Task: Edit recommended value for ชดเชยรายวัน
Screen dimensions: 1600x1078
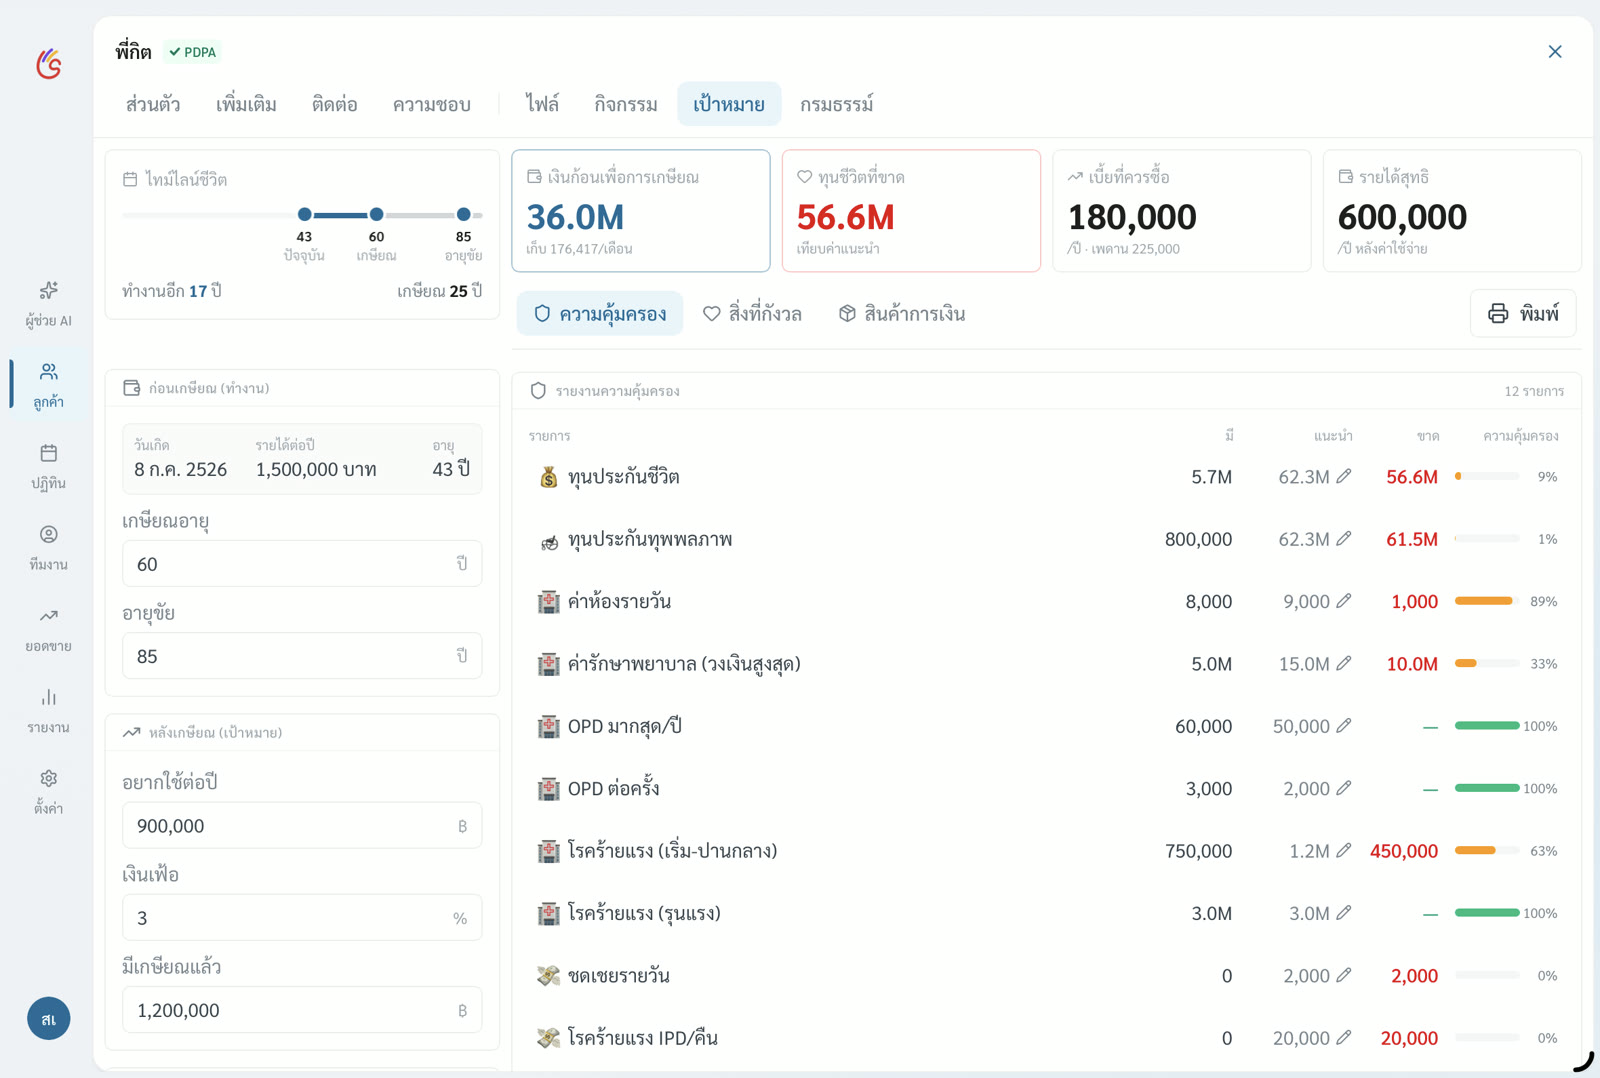Action: tap(1344, 975)
